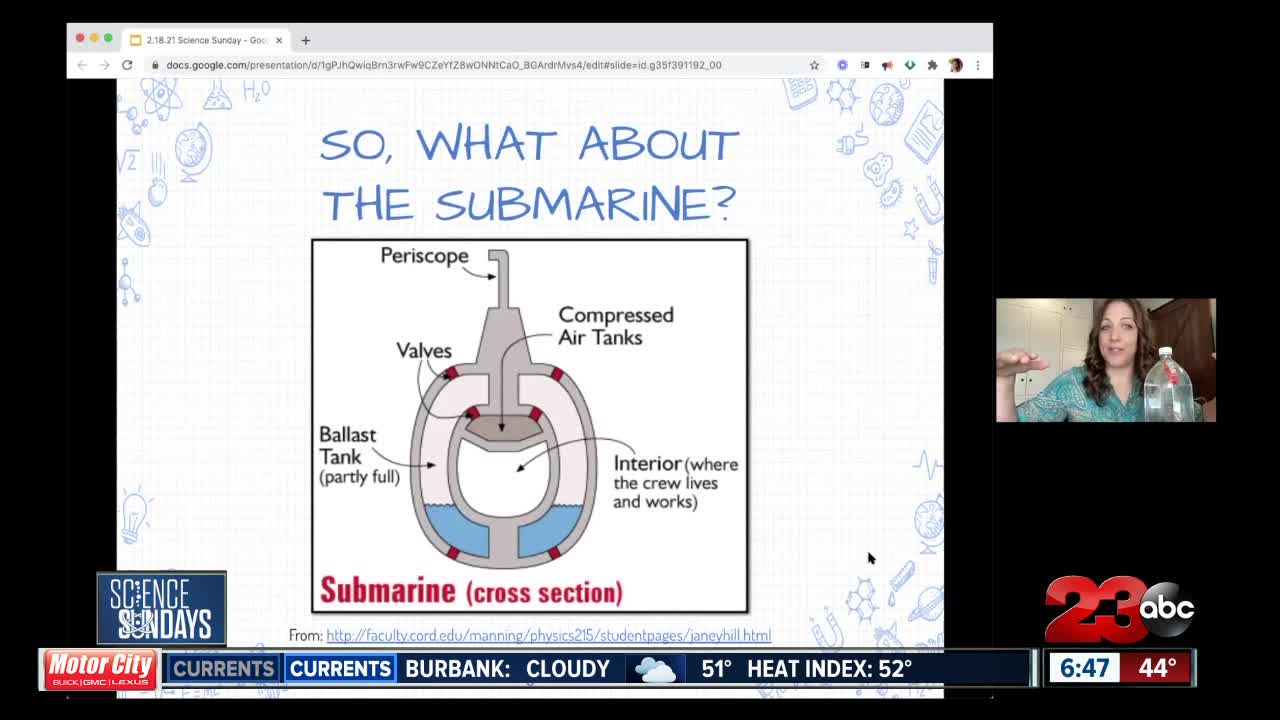Click the megaphone extension icon

[887, 65]
